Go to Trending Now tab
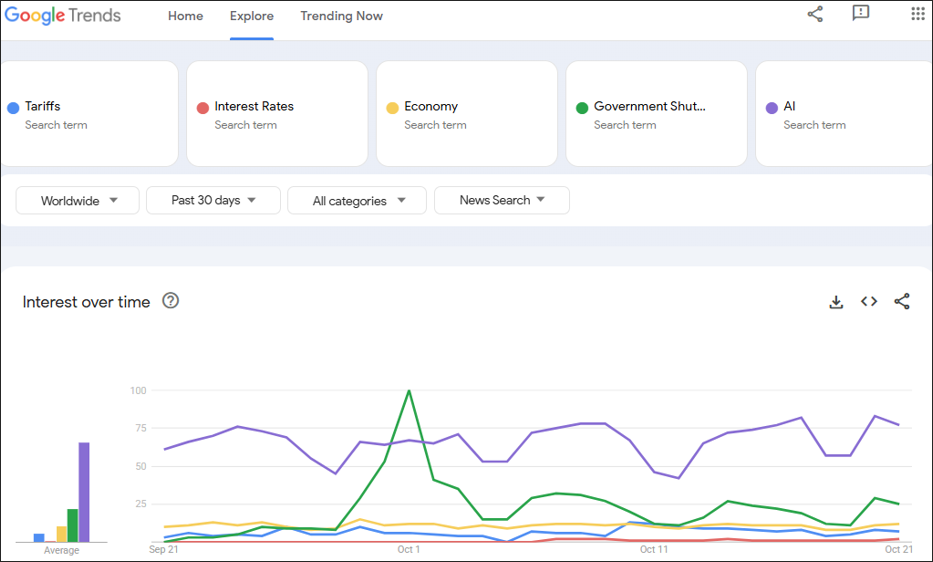The height and width of the screenshot is (562, 933). coord(342,16)
